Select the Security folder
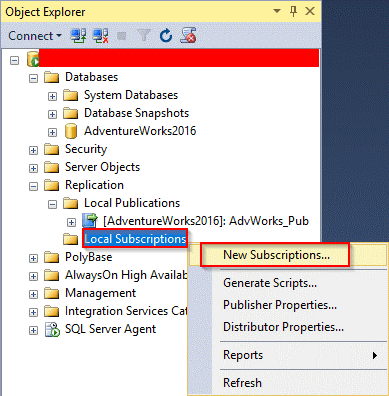 pyautogui.click(x=86, y=149)
